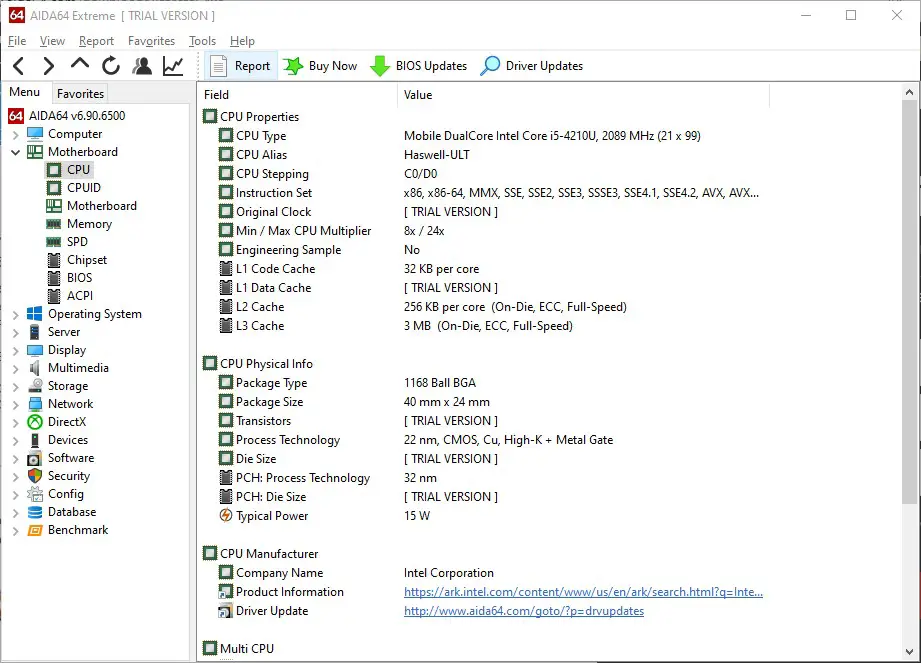Select the Motherboard sub-item board icon
This screenshot has width=921, height=663.
(53, 206)
